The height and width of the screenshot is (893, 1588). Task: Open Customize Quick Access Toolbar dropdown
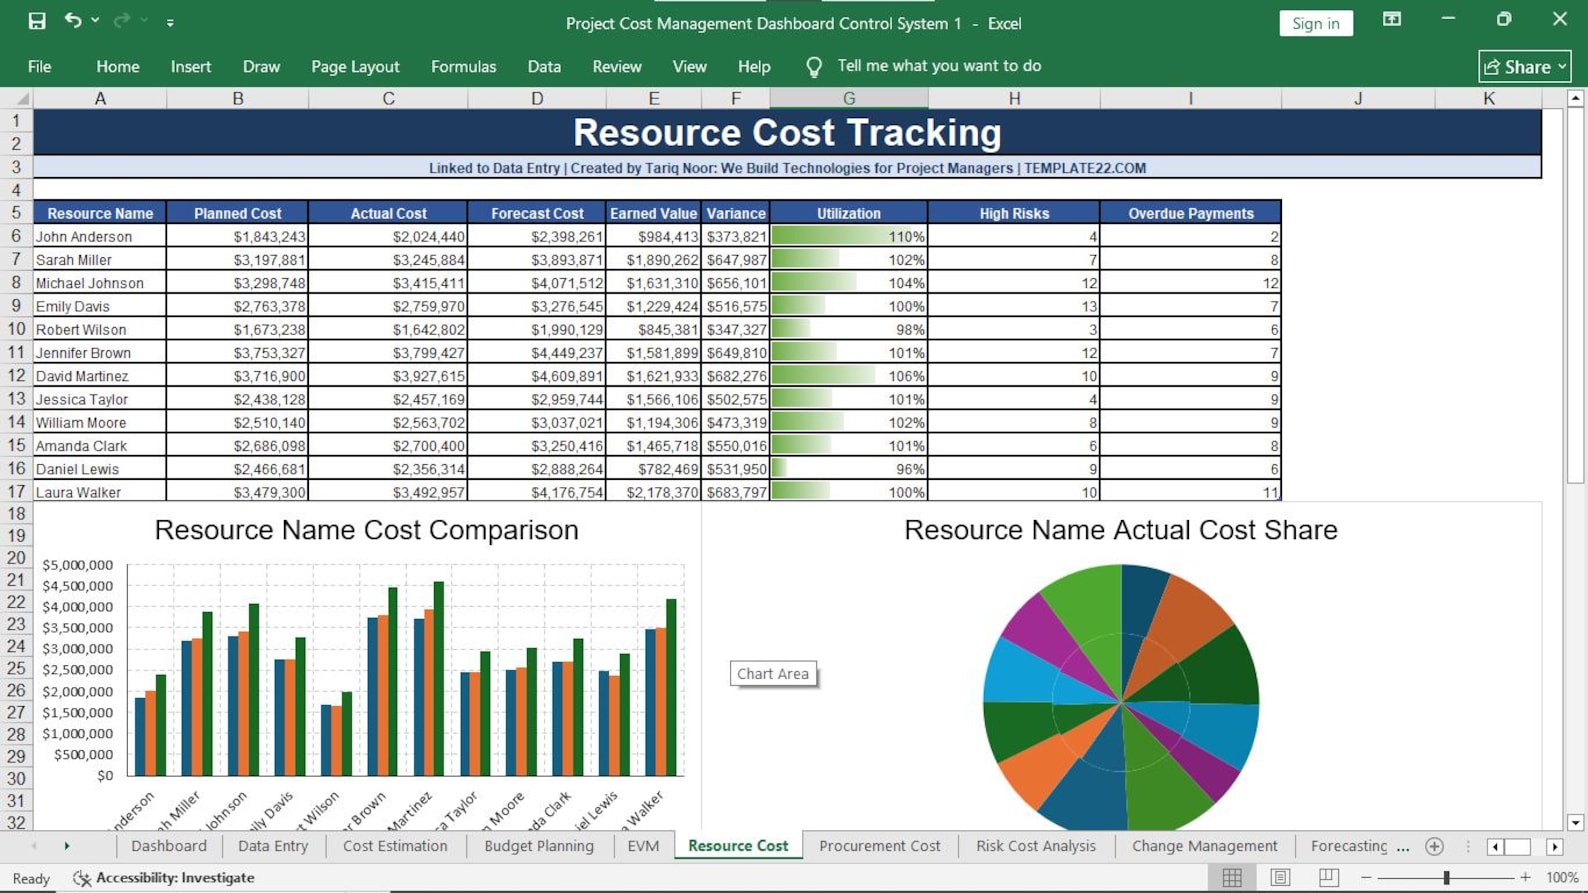pos(170,22)
